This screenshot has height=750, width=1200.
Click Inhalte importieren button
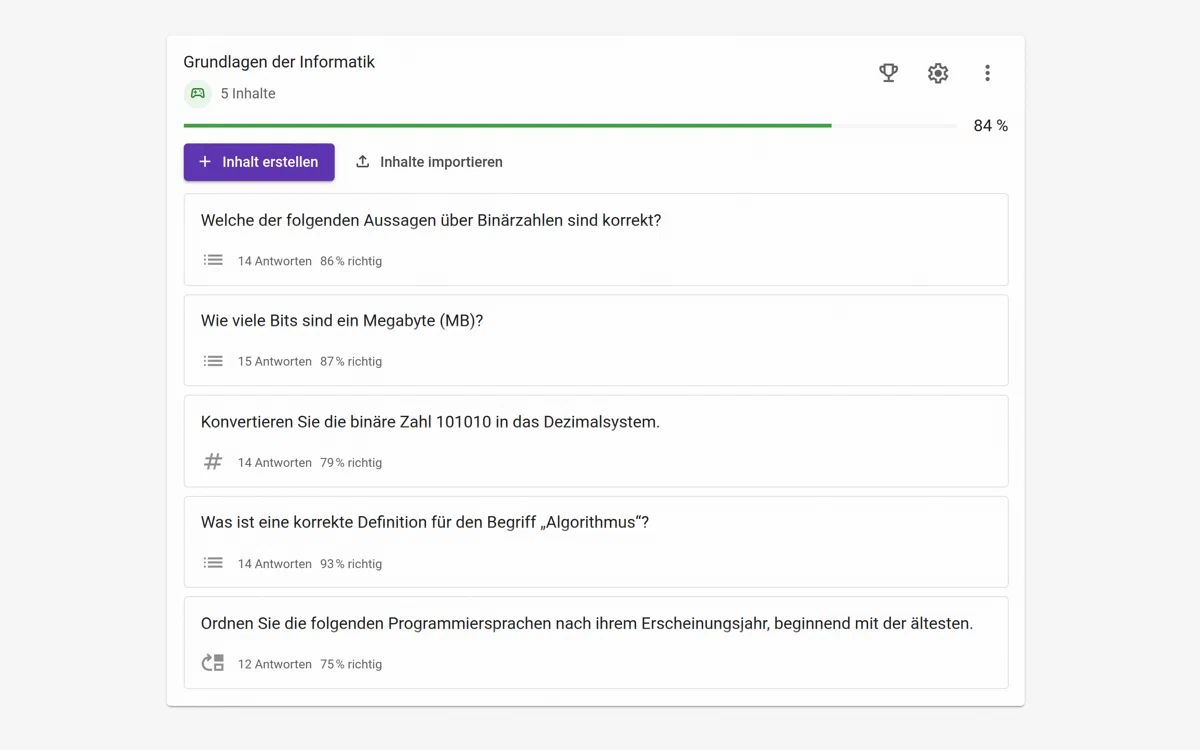point(430,162)
